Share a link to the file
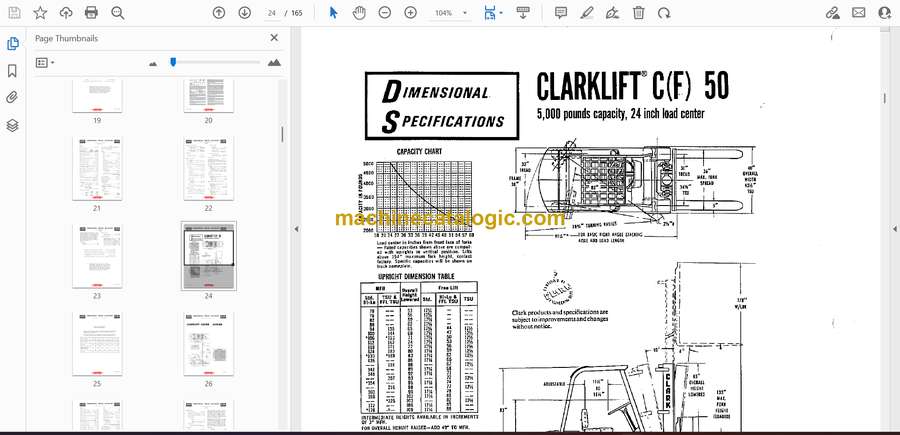This screenshot has height=435, width=900. (x=833, y=13)
